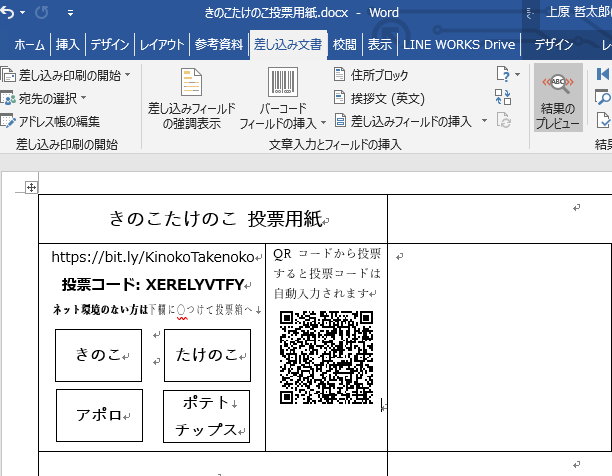Click the Find Recipient magnifier icon
This screenshot has width=612, height=476.
pos(603,97)
